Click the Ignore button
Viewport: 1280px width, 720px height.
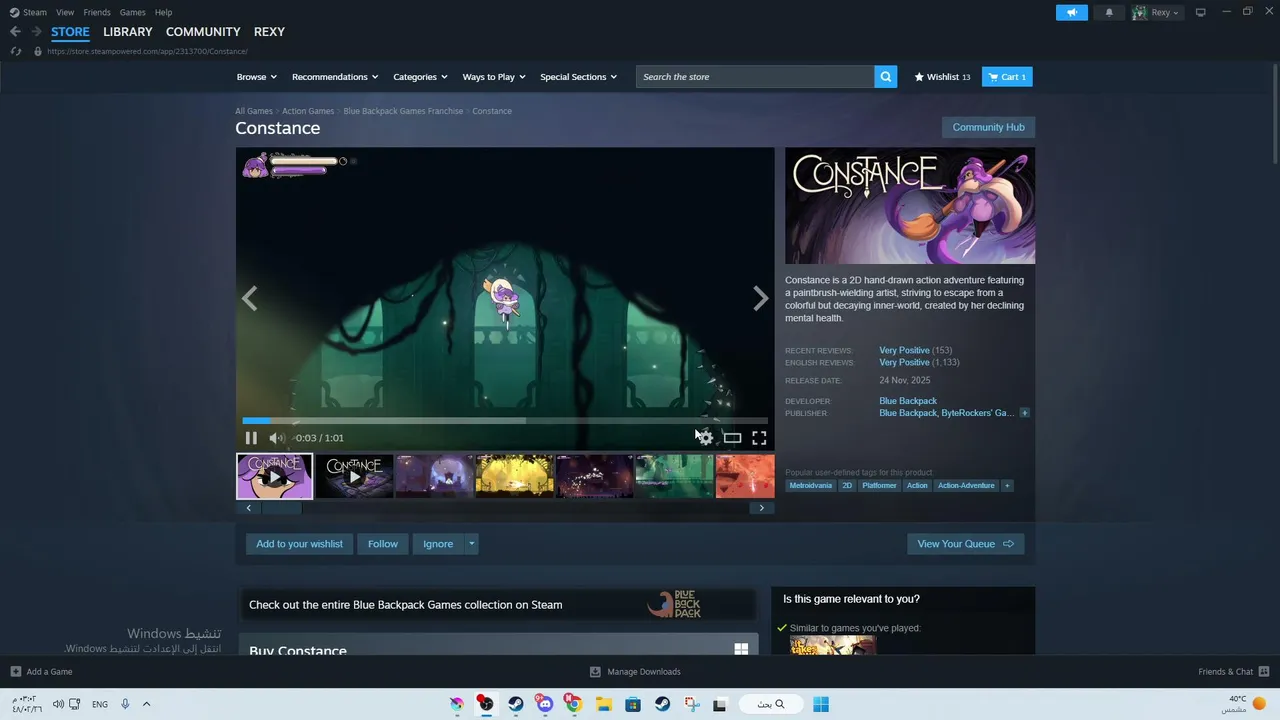[438, 544]
